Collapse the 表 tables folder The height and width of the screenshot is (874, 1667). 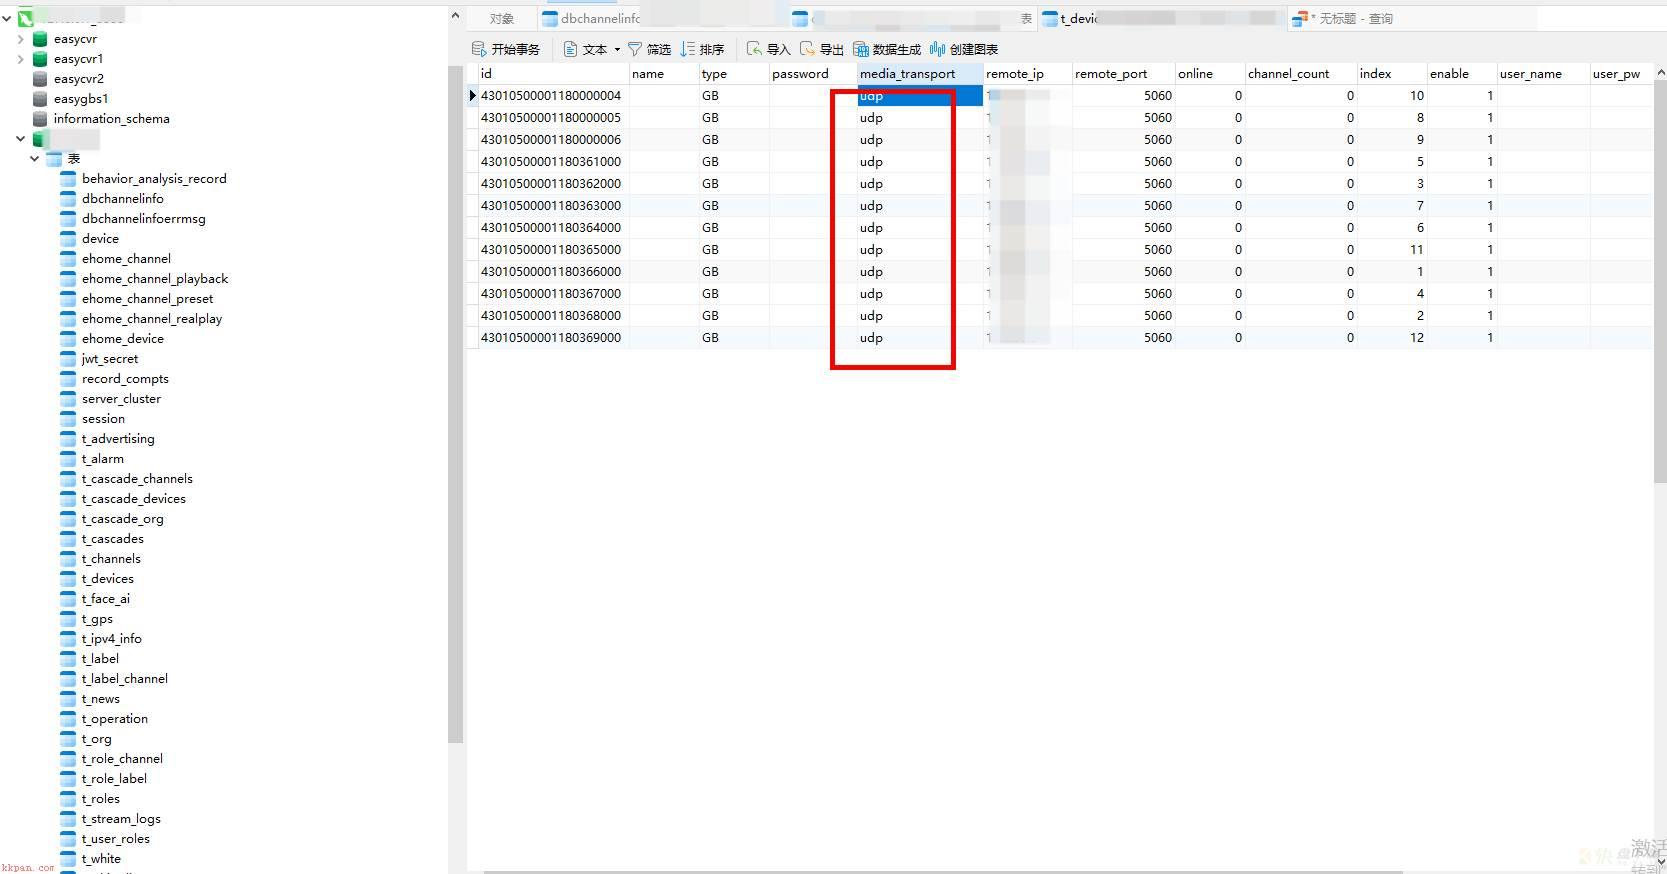point(35,159)
